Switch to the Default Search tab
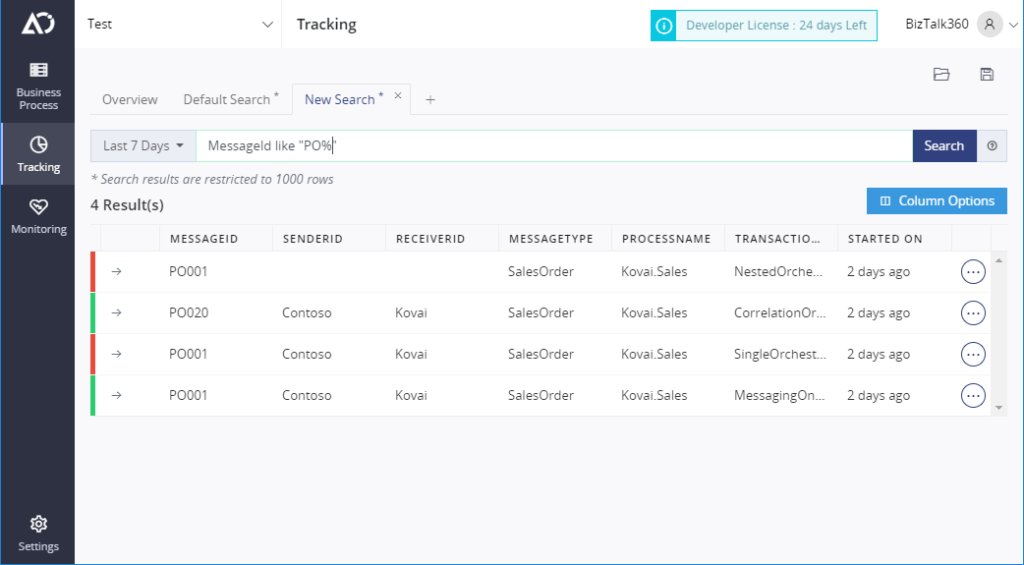The image size is (1024, 565). pyautogui.click(x=231, y=99)
